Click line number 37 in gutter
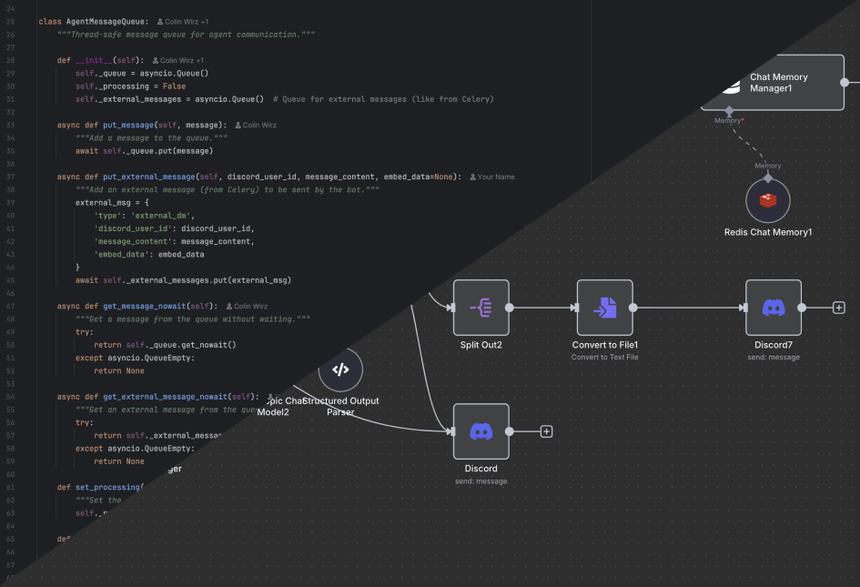 click(x=10, y=177)
